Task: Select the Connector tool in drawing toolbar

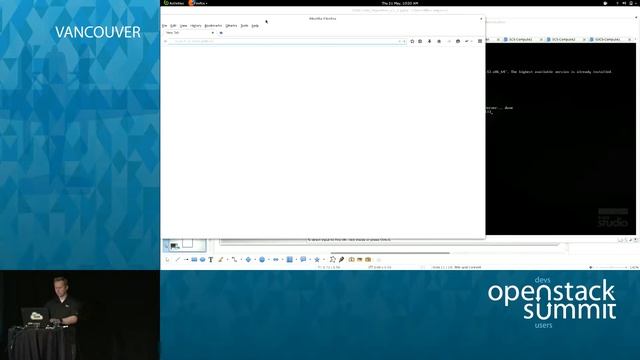Action: [x=234, y=260]
